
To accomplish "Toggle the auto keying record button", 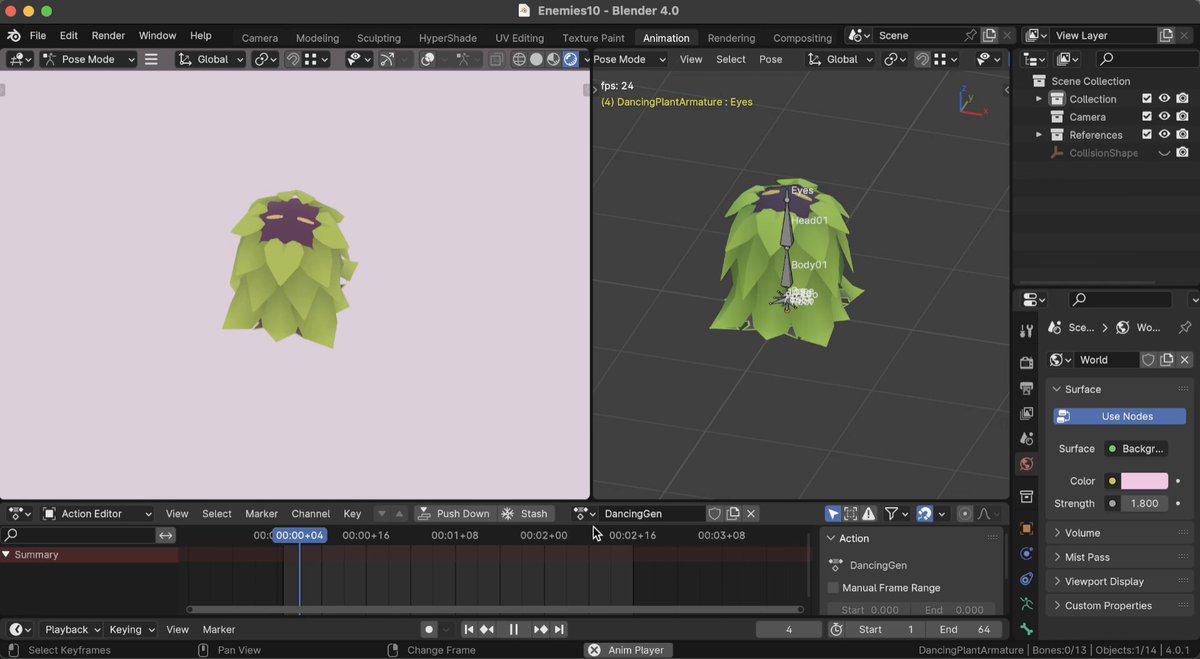I will click(x=429, y=629).
